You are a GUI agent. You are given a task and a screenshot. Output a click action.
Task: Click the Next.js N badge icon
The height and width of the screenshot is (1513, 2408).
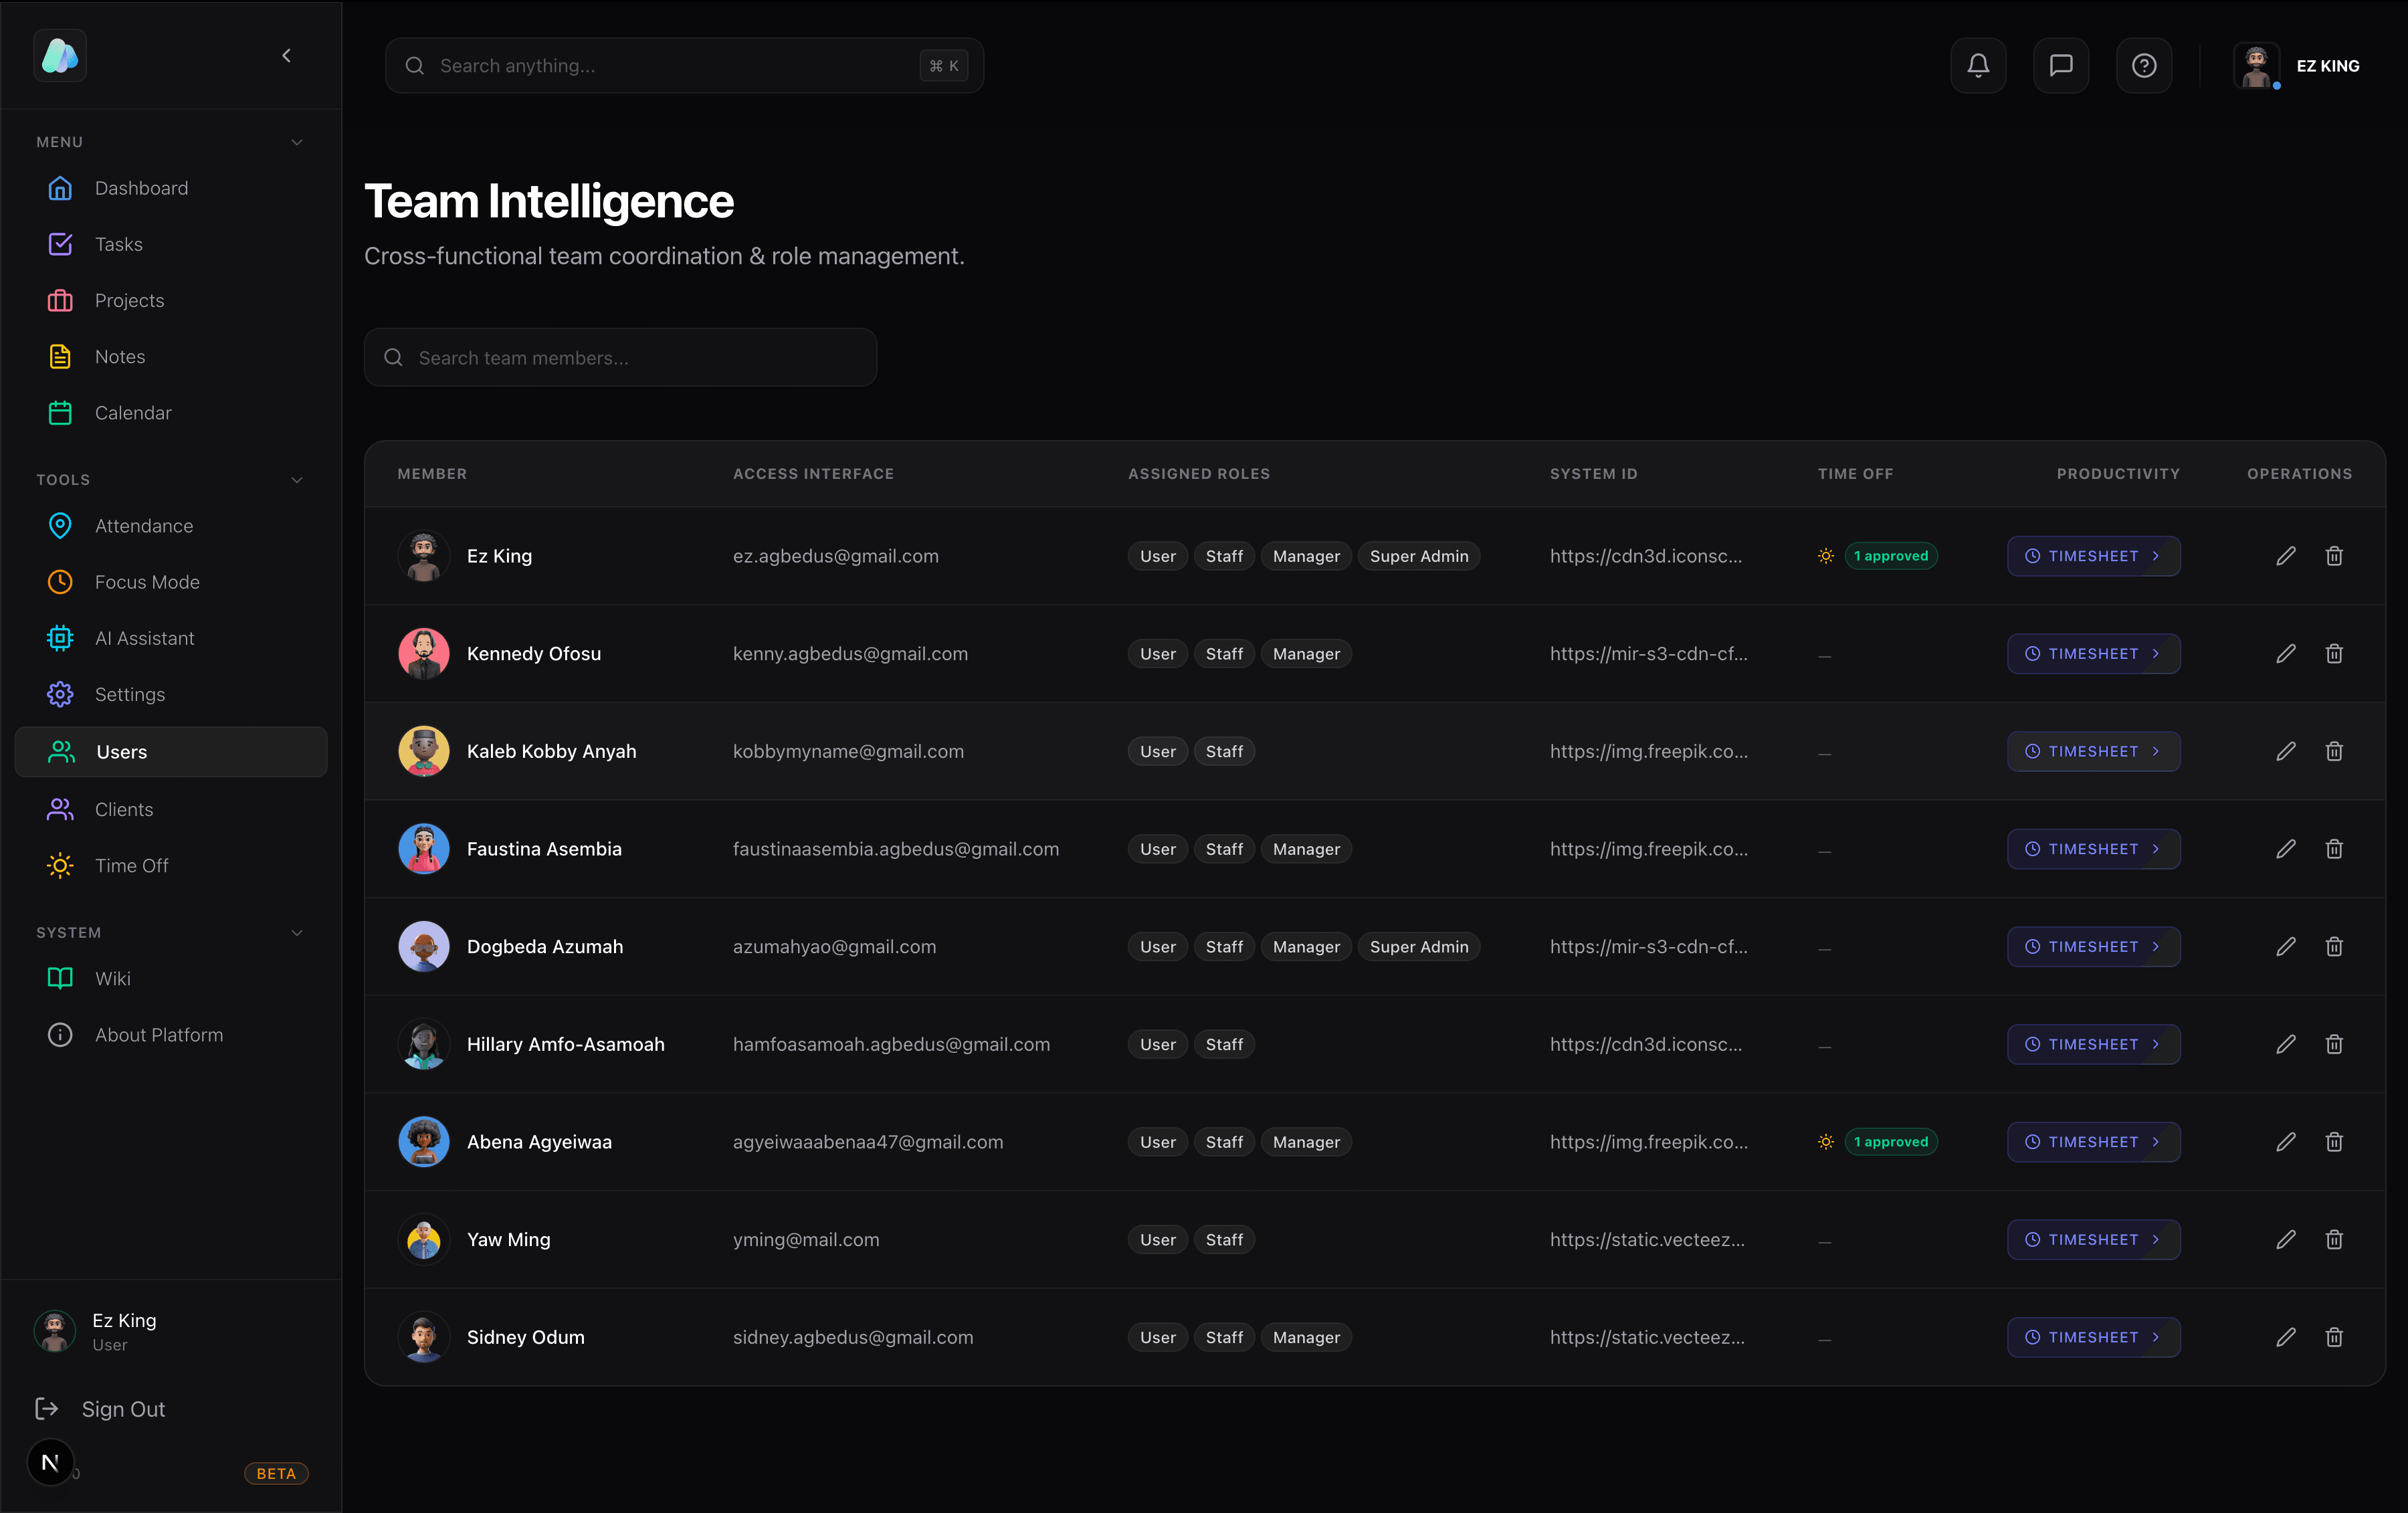click(50, 1462)
